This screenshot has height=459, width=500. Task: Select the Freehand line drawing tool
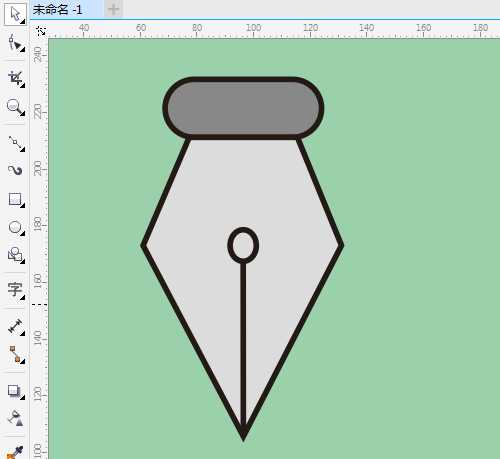(x=15, y=143)
